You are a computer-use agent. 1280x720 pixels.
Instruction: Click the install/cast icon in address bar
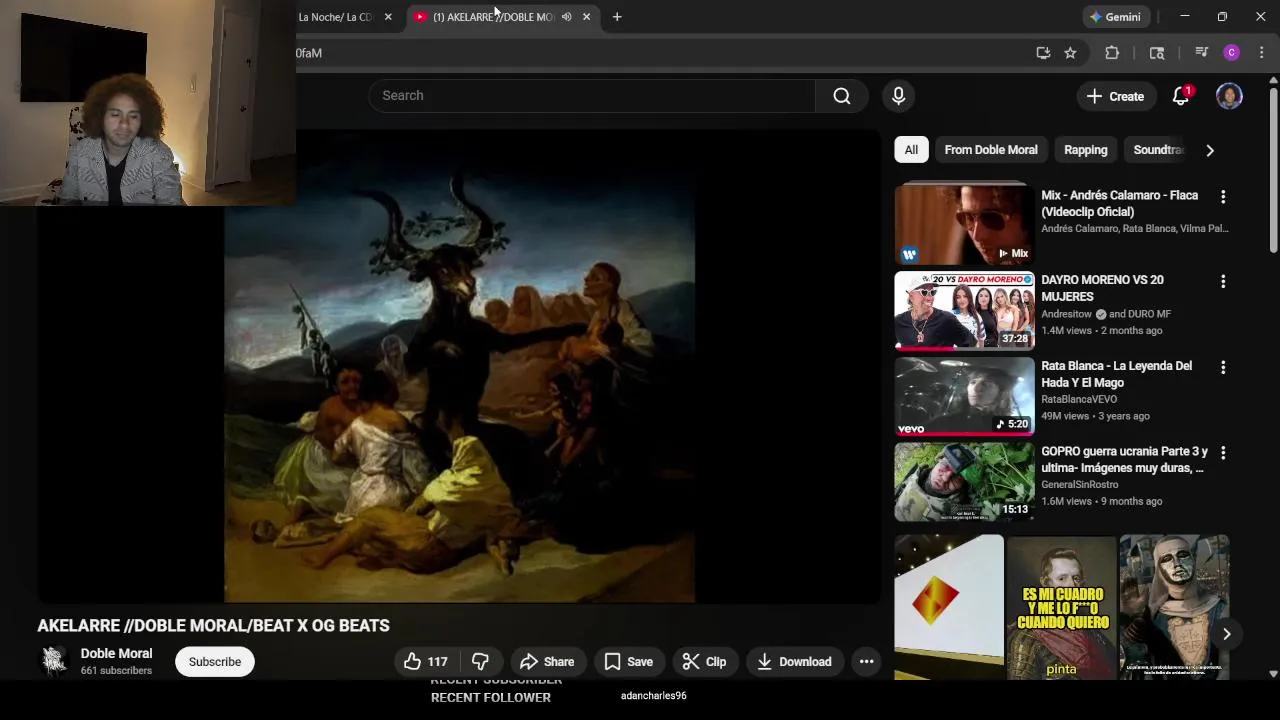(1043, 53)
